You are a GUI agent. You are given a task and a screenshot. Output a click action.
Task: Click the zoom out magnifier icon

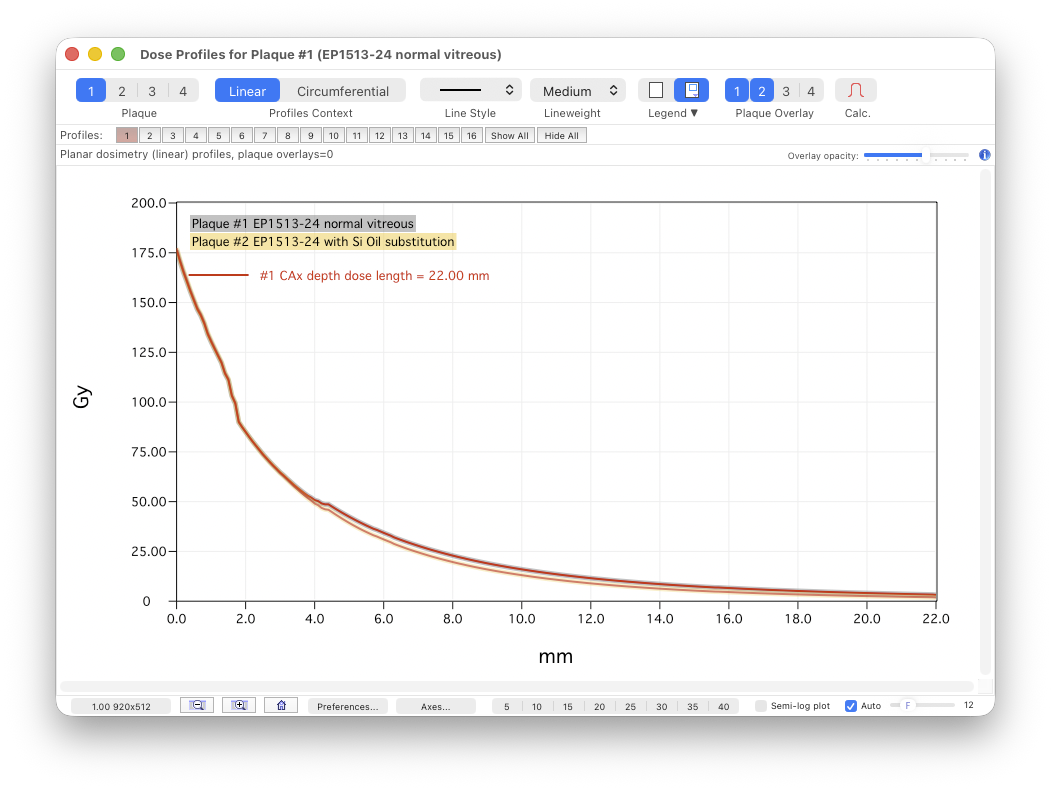(197, 705)
